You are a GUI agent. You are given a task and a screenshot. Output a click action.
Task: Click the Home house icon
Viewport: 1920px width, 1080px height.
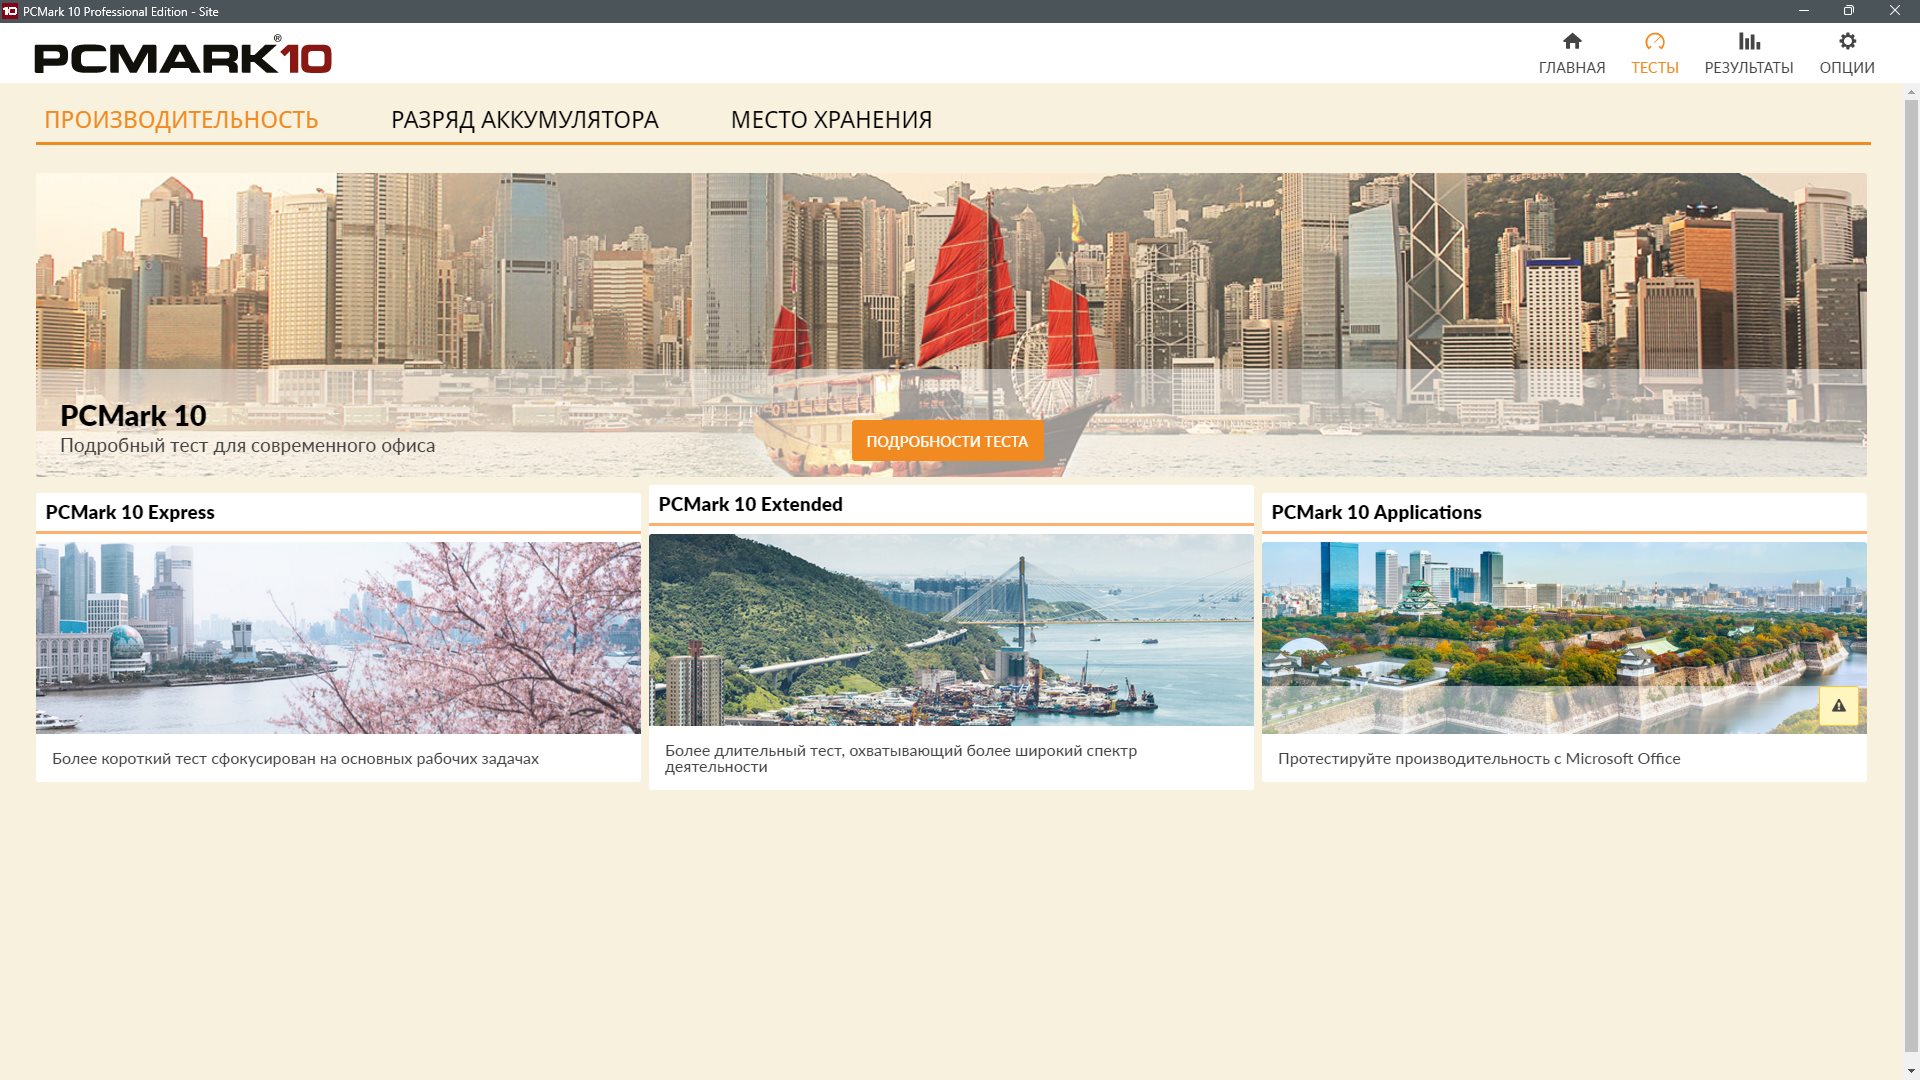(x=1572, y=41)
